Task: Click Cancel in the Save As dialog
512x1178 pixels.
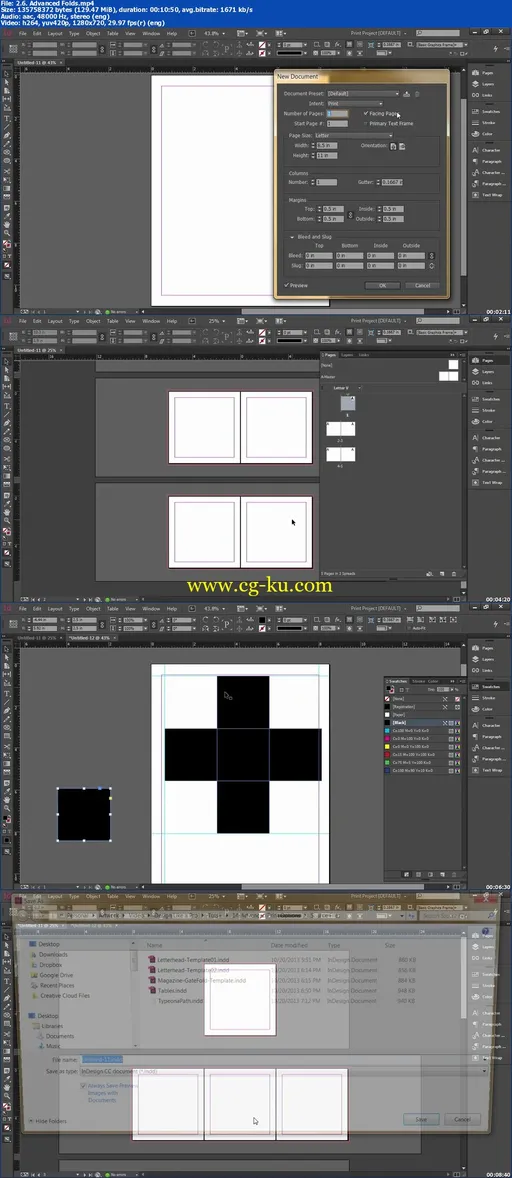Action: click(x=461, y=1119)
